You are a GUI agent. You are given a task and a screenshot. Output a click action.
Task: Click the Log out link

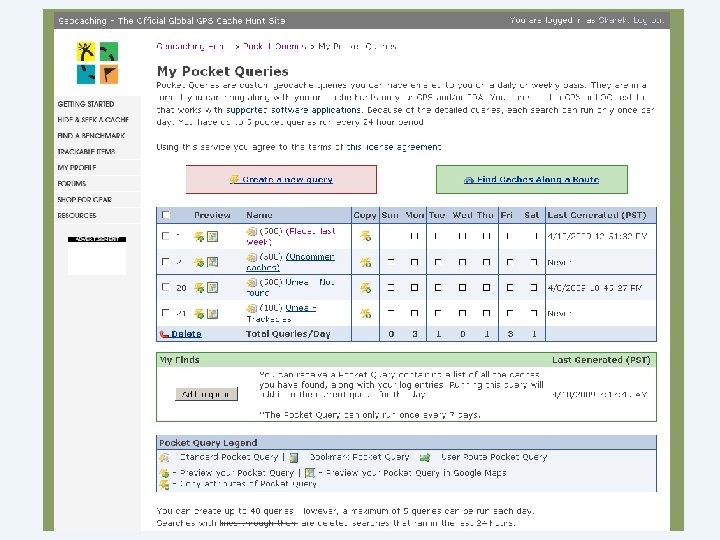[648, 20]
